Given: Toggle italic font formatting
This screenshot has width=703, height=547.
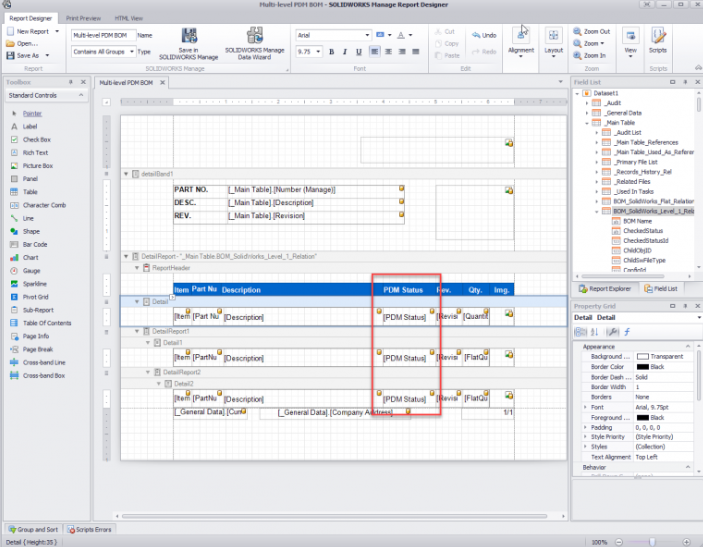Looking at the screenshot, I should pos(345,51).
